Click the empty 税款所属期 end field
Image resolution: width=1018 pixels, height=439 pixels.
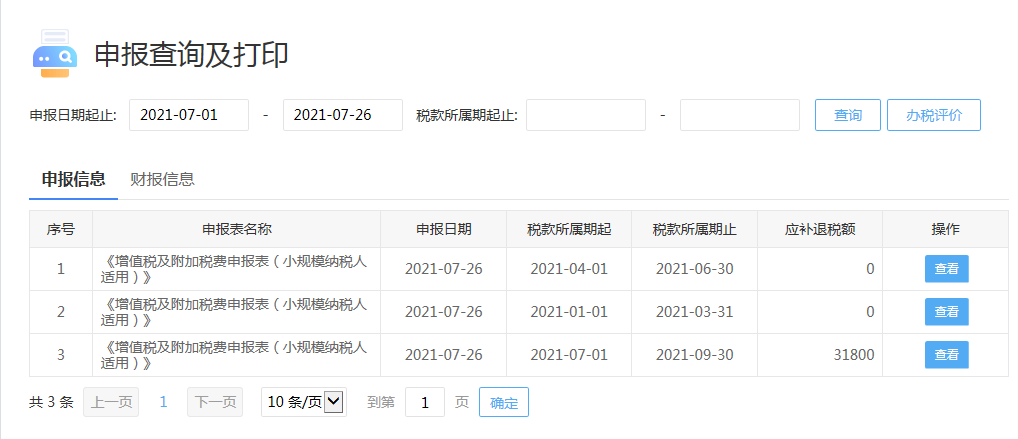(x=739, y=116)
